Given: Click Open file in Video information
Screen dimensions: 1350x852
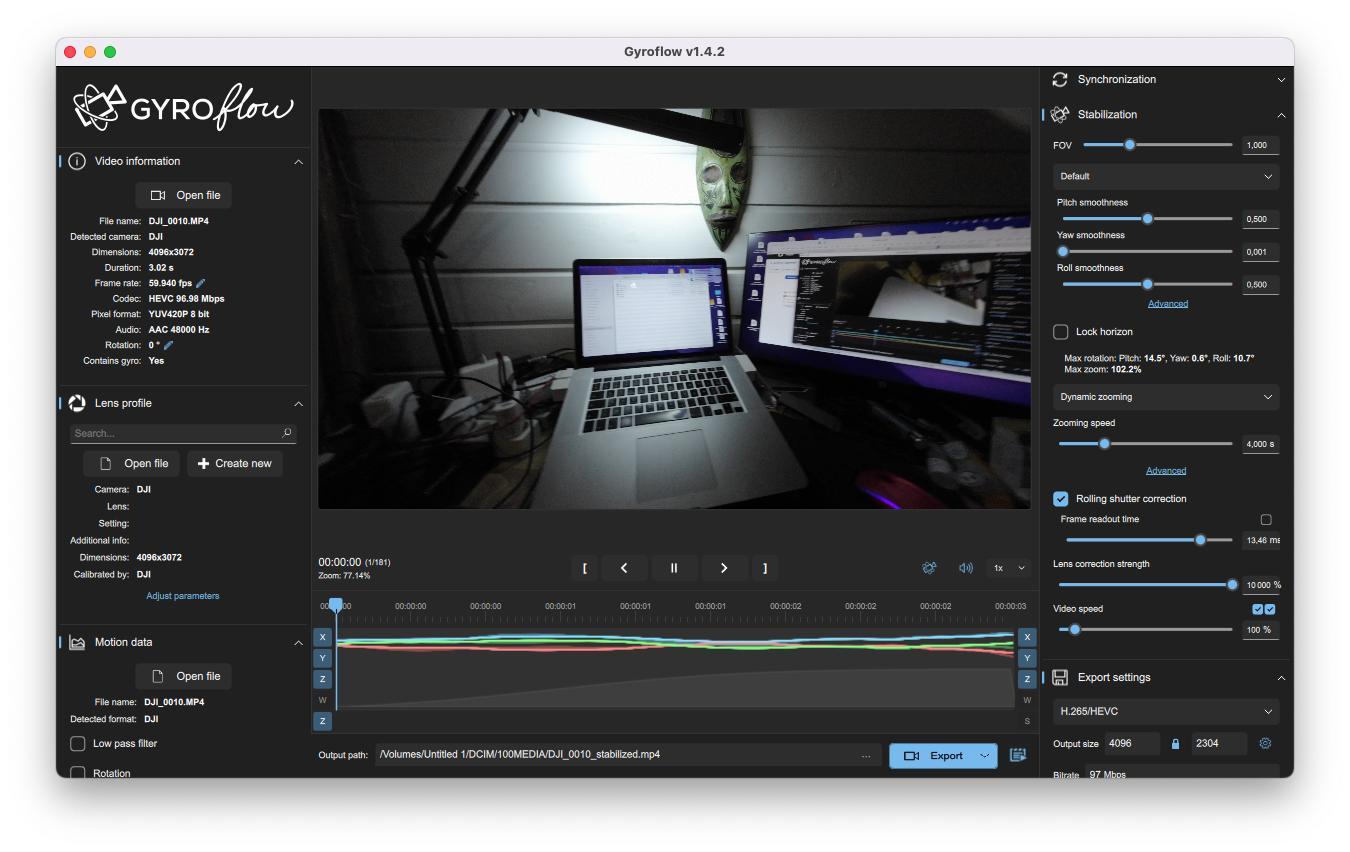Looking at the screenshot, I should click(184, 195).
